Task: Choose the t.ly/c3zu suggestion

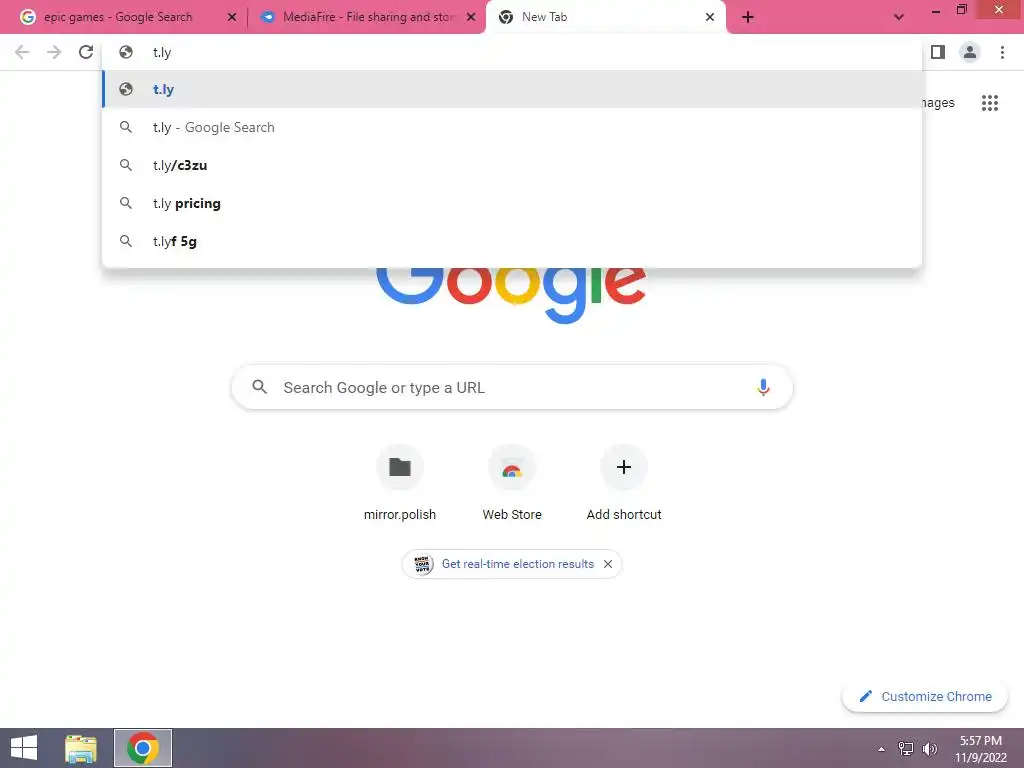Action: click(x=512, y=165)
